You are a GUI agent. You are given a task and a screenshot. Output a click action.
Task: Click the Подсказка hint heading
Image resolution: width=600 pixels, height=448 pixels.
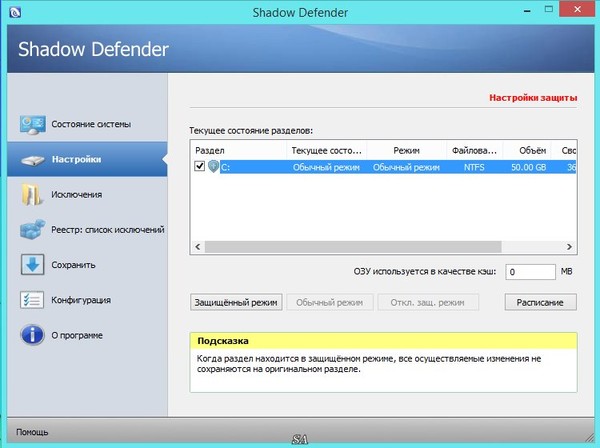pyautogui.click(x=223, y=340)
